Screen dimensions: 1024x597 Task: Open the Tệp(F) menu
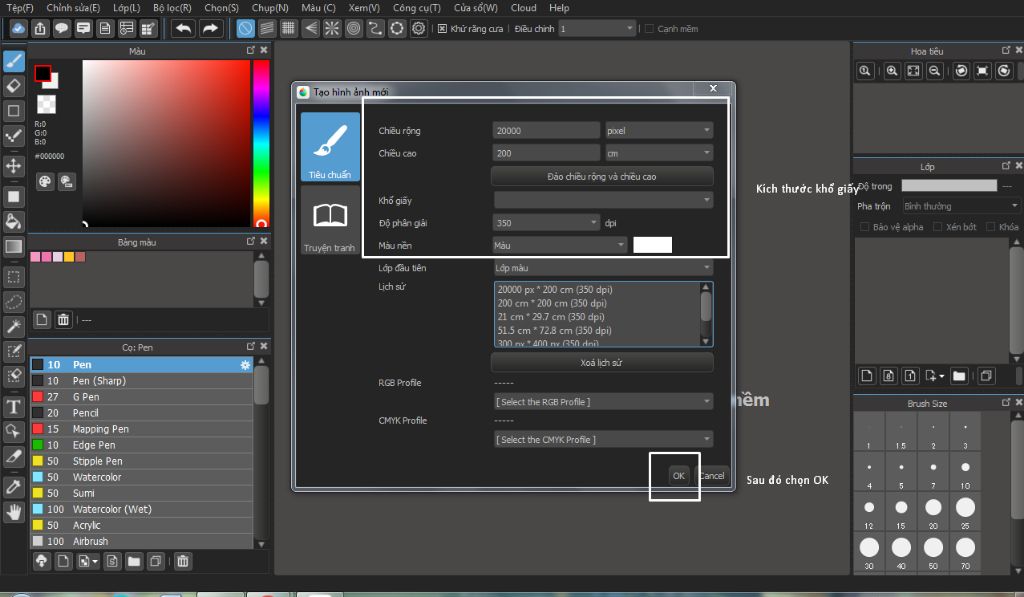[x=20, y=8]
